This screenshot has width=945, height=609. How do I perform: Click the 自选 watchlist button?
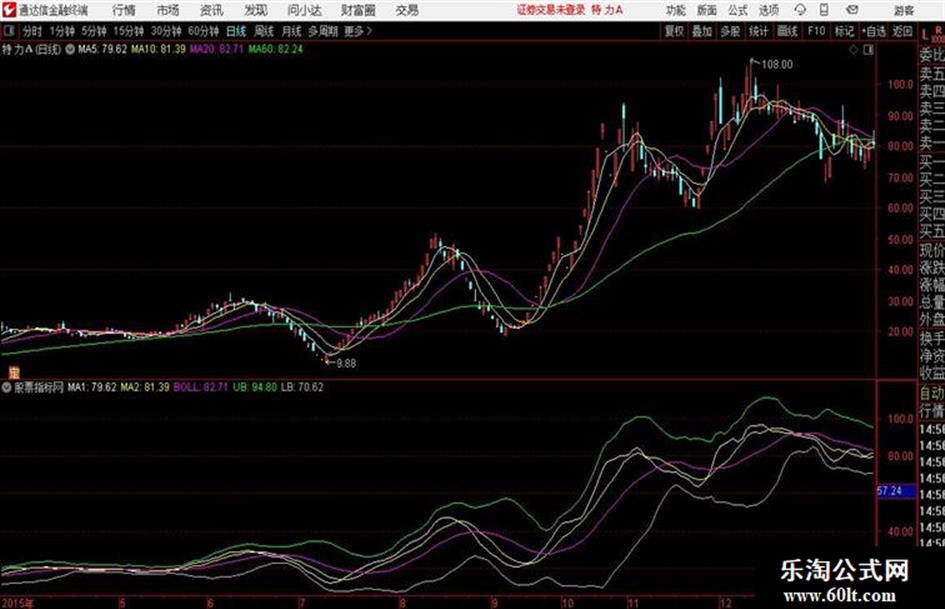coord(873,31)
